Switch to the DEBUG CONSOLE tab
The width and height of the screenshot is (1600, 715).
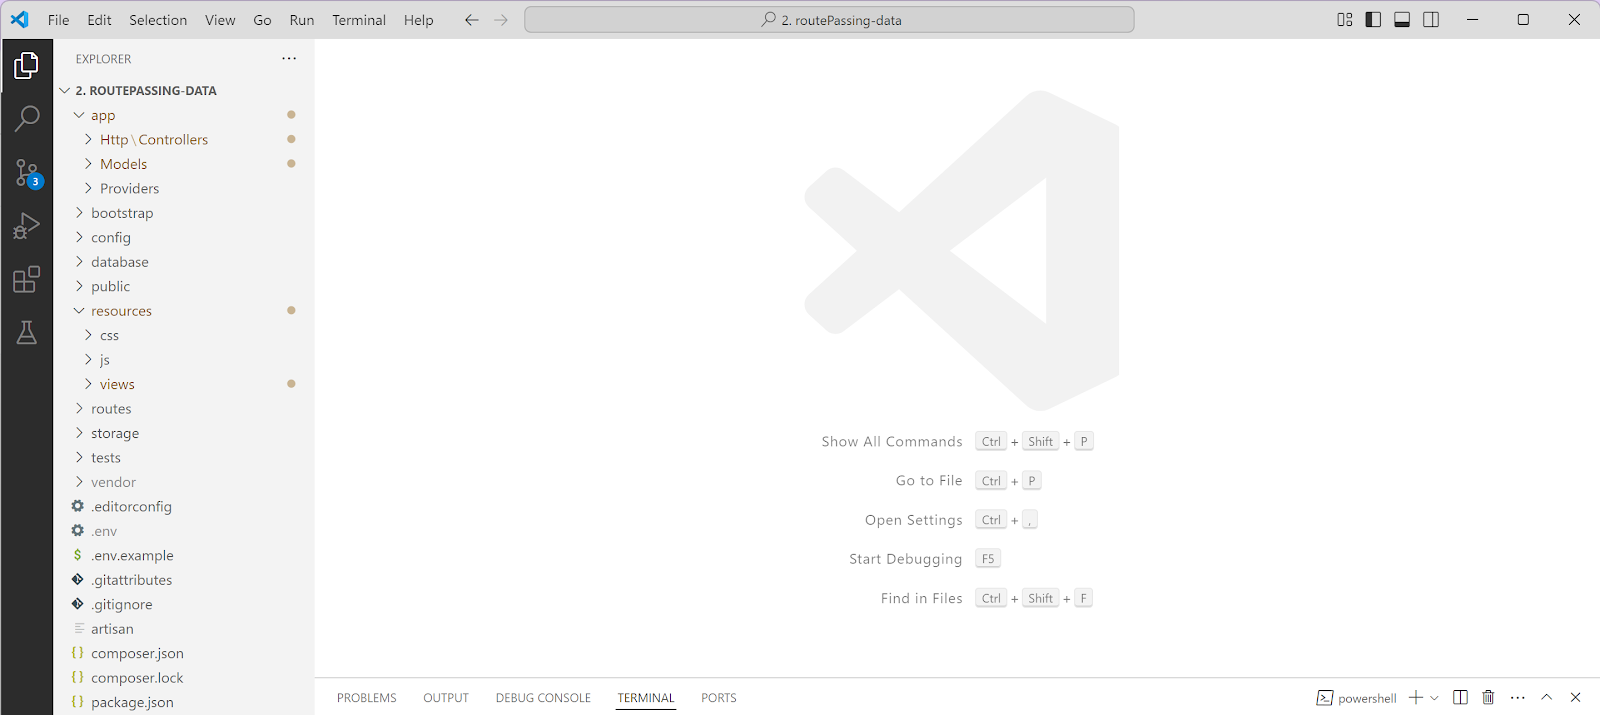[x=543, y=698]
